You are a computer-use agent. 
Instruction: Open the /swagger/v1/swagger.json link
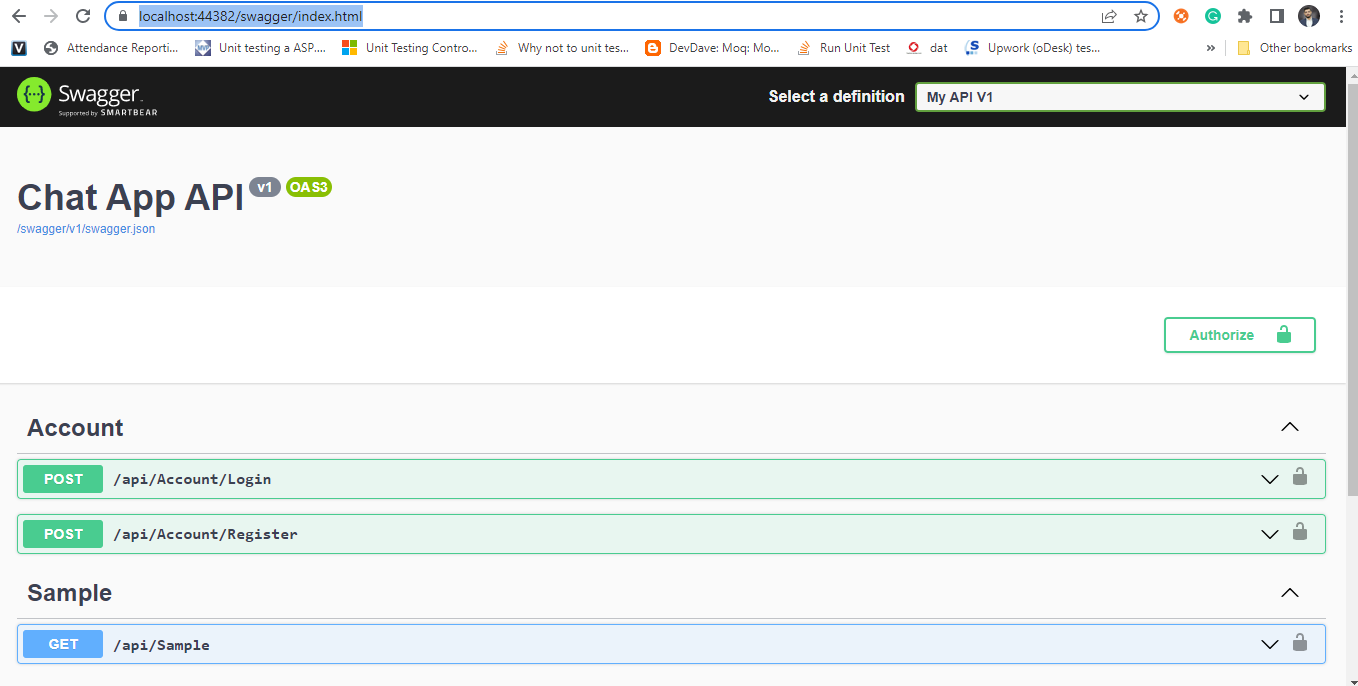(x=86, y=228)
